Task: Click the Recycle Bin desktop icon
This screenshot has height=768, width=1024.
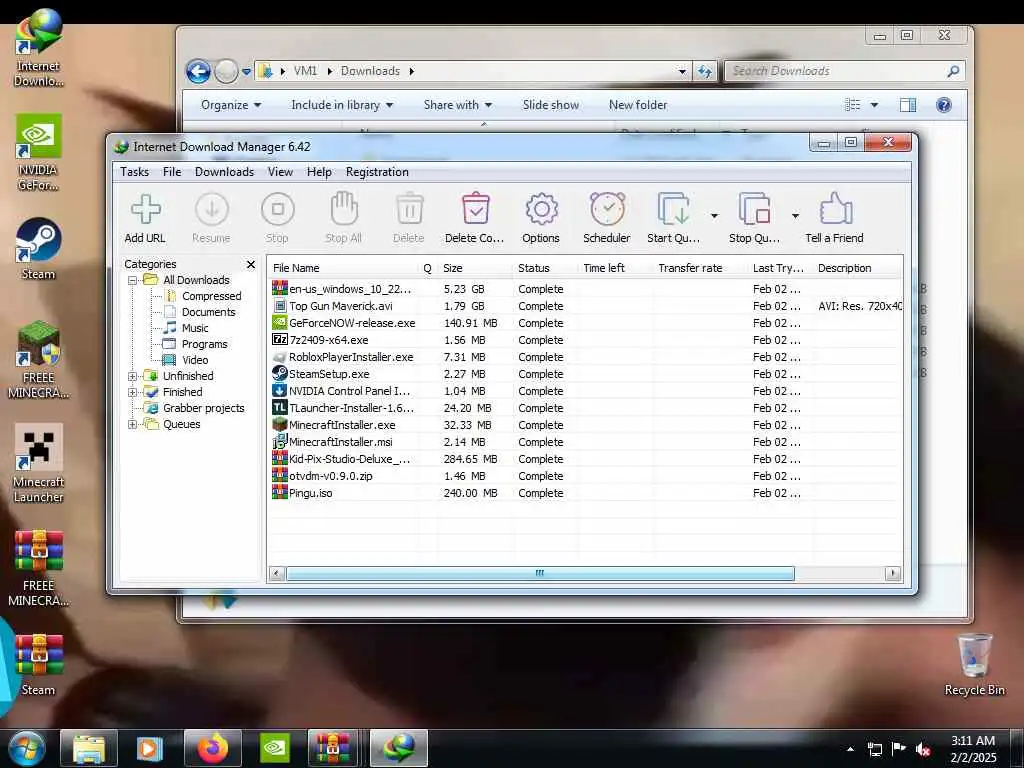Action: [975, 664]
